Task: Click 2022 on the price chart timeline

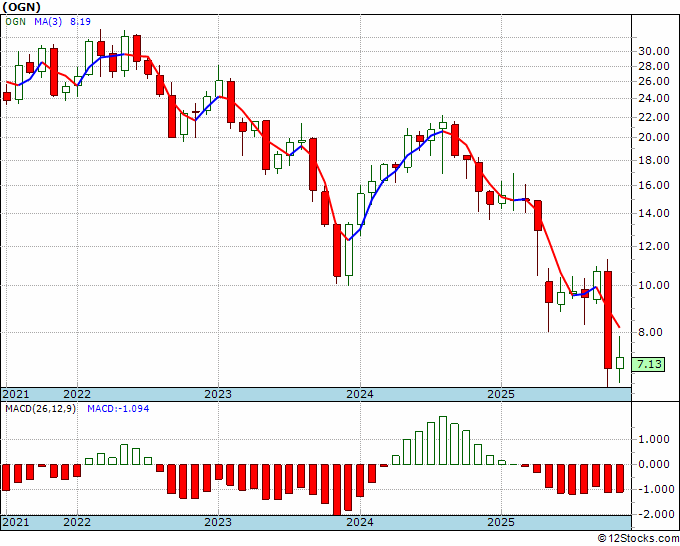Action: (x=77, y=394)
